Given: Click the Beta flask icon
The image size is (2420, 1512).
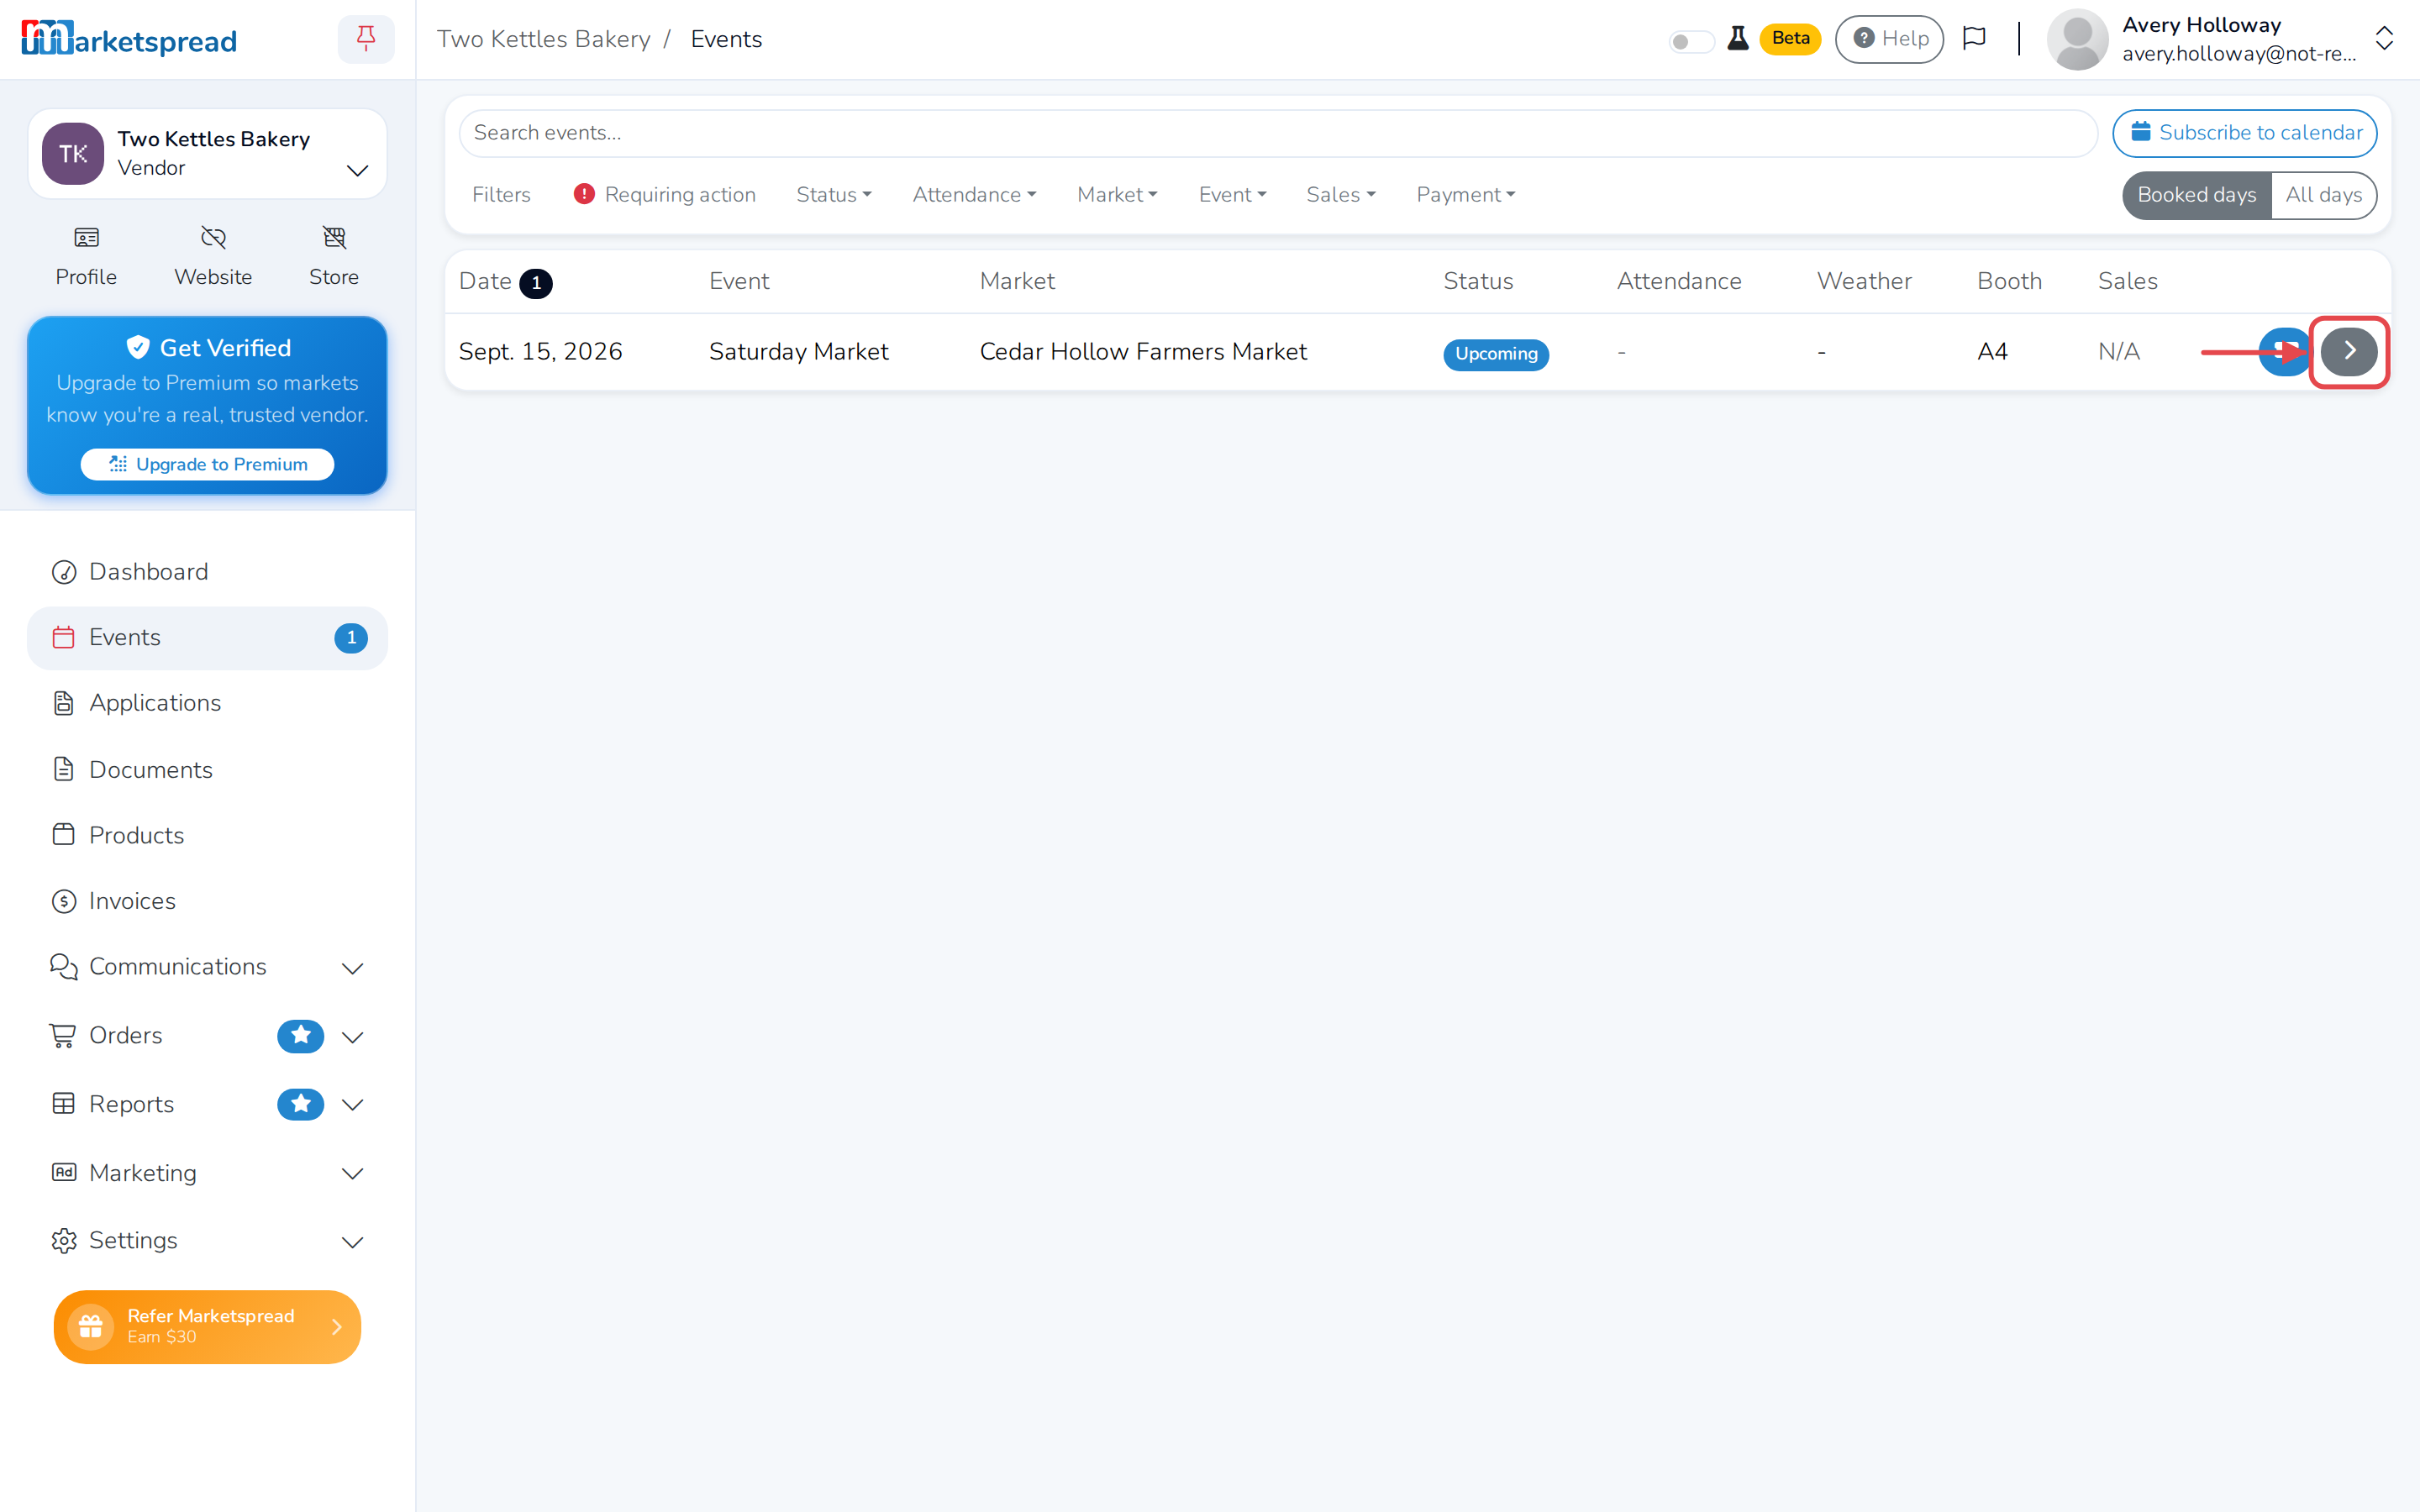Looking at the screenshot, I should point(1738,39).
